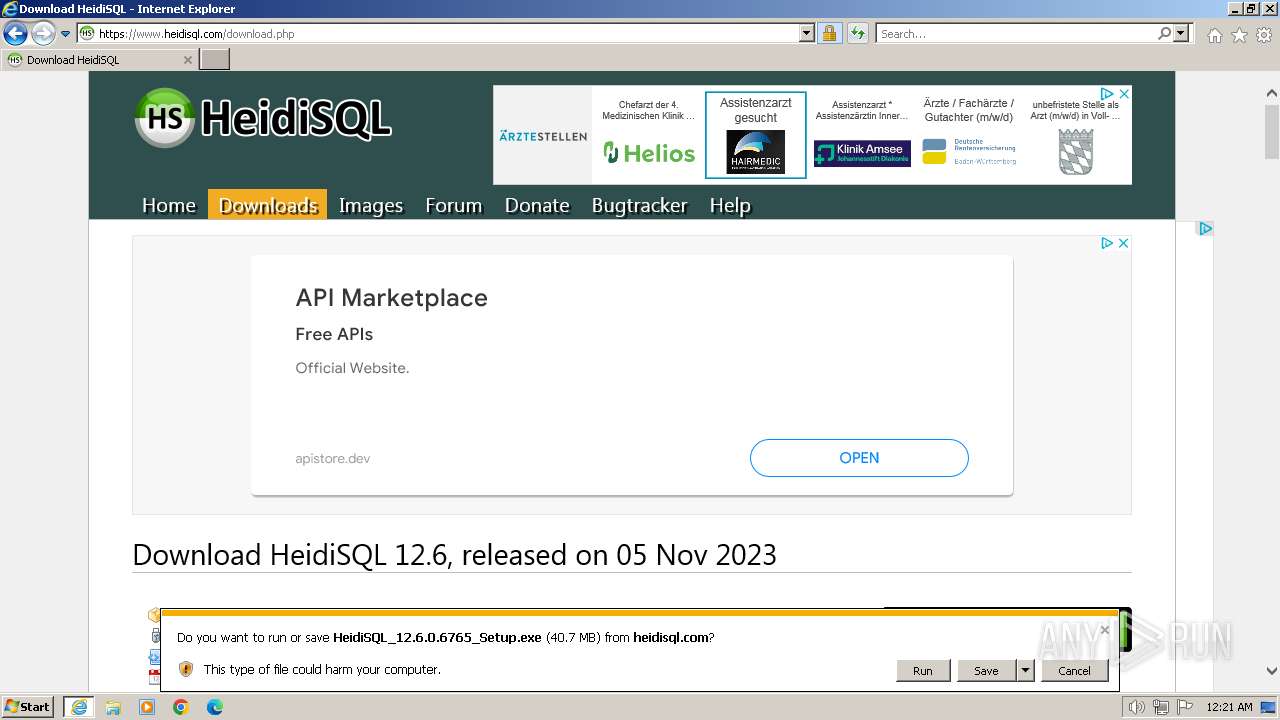Go to the Home menu item
The image size is (1280, 720).
(169, 205)
